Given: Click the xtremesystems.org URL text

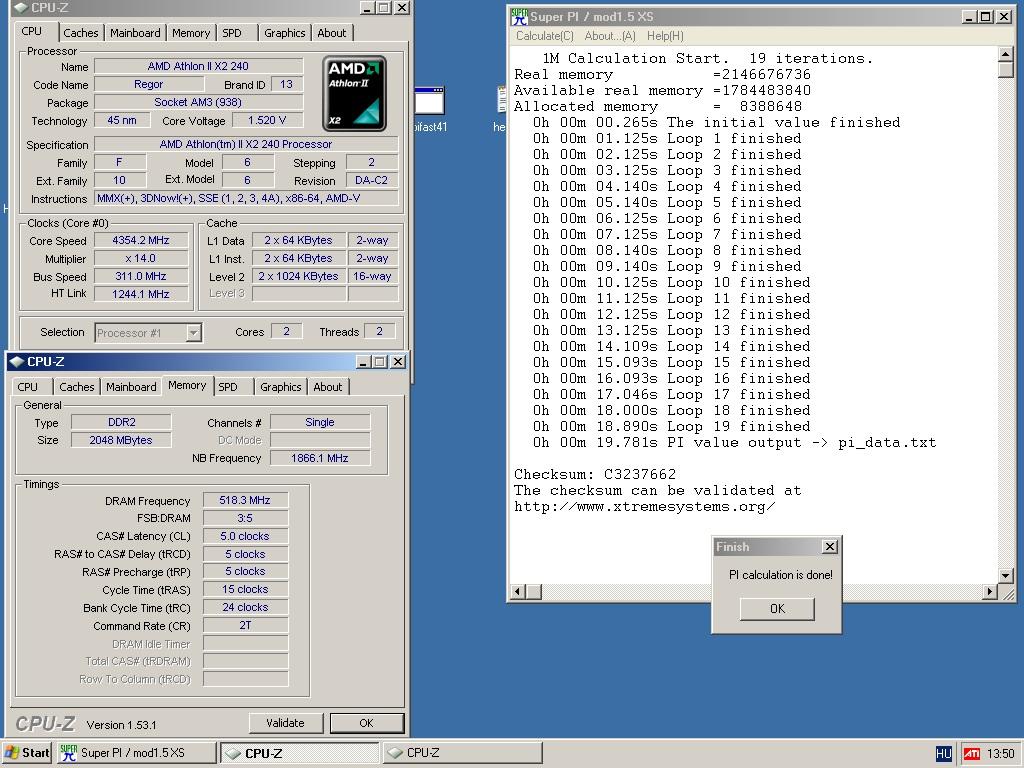Looking at the screenshot, I should pos(645,506).
